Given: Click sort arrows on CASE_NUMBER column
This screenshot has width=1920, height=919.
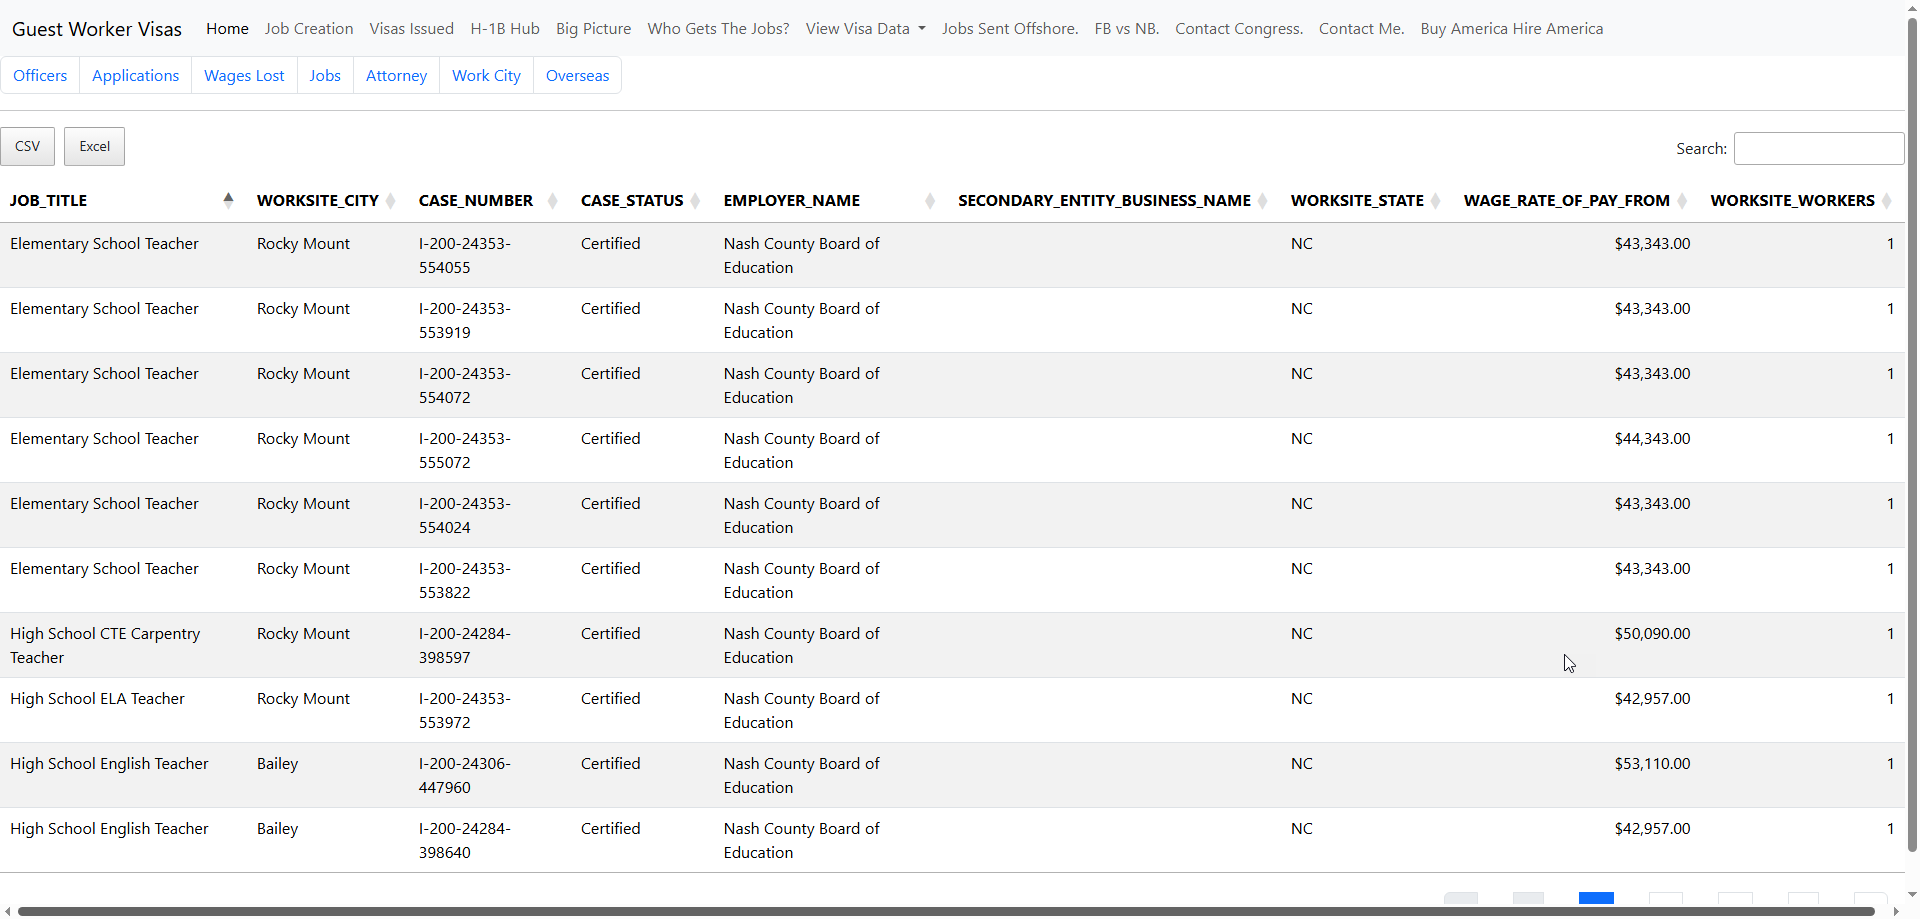Looking at the screenshot, I should (x=552, y=201).
